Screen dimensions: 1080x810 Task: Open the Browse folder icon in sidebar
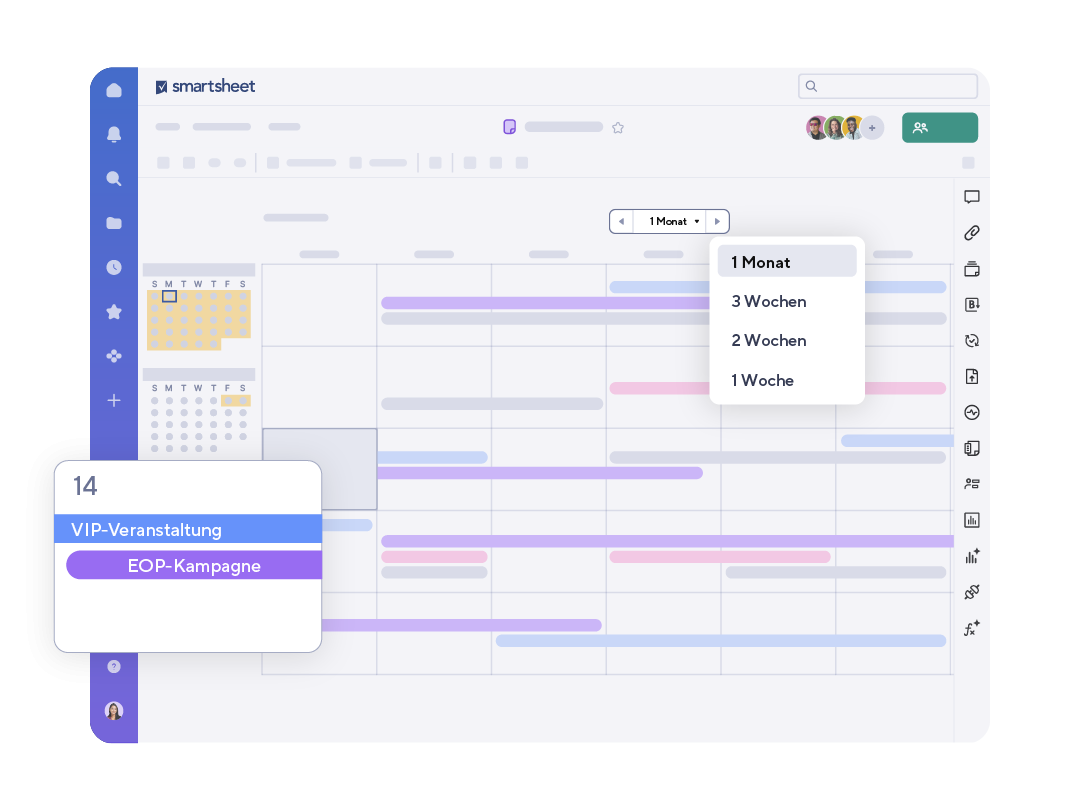tap(114, 223)
